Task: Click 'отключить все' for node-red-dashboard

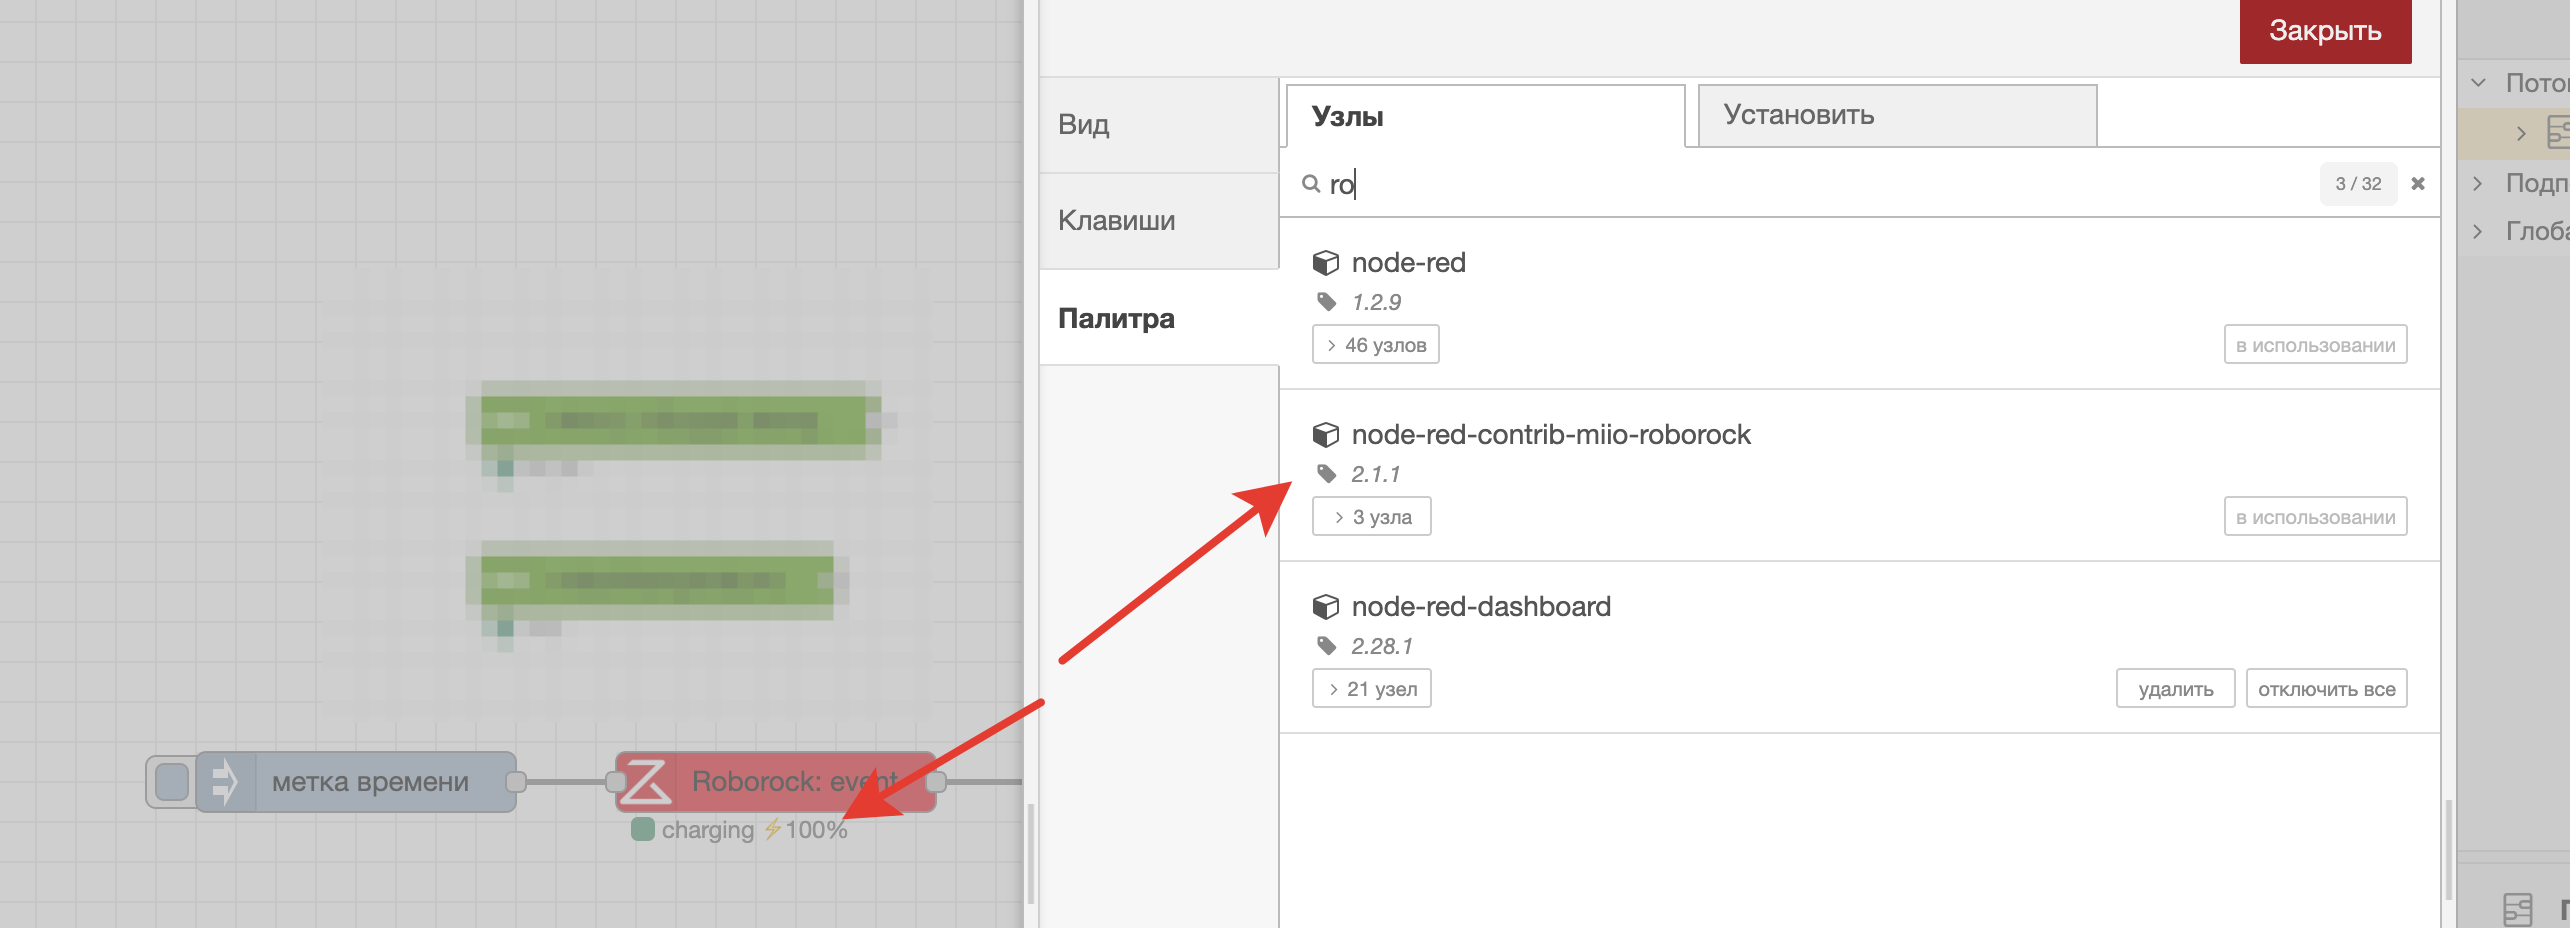Action: tap(2326, 689)
